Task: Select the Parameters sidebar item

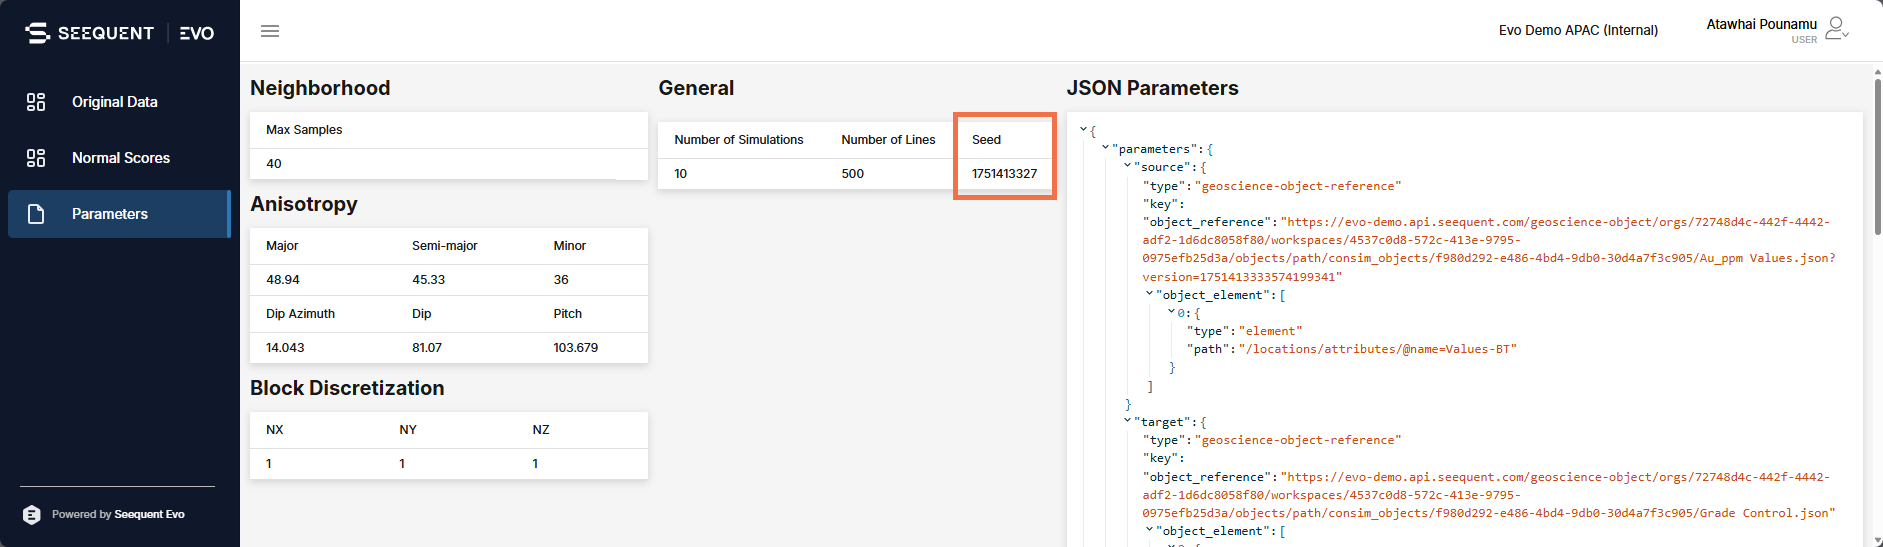Action: click(110, 214)
